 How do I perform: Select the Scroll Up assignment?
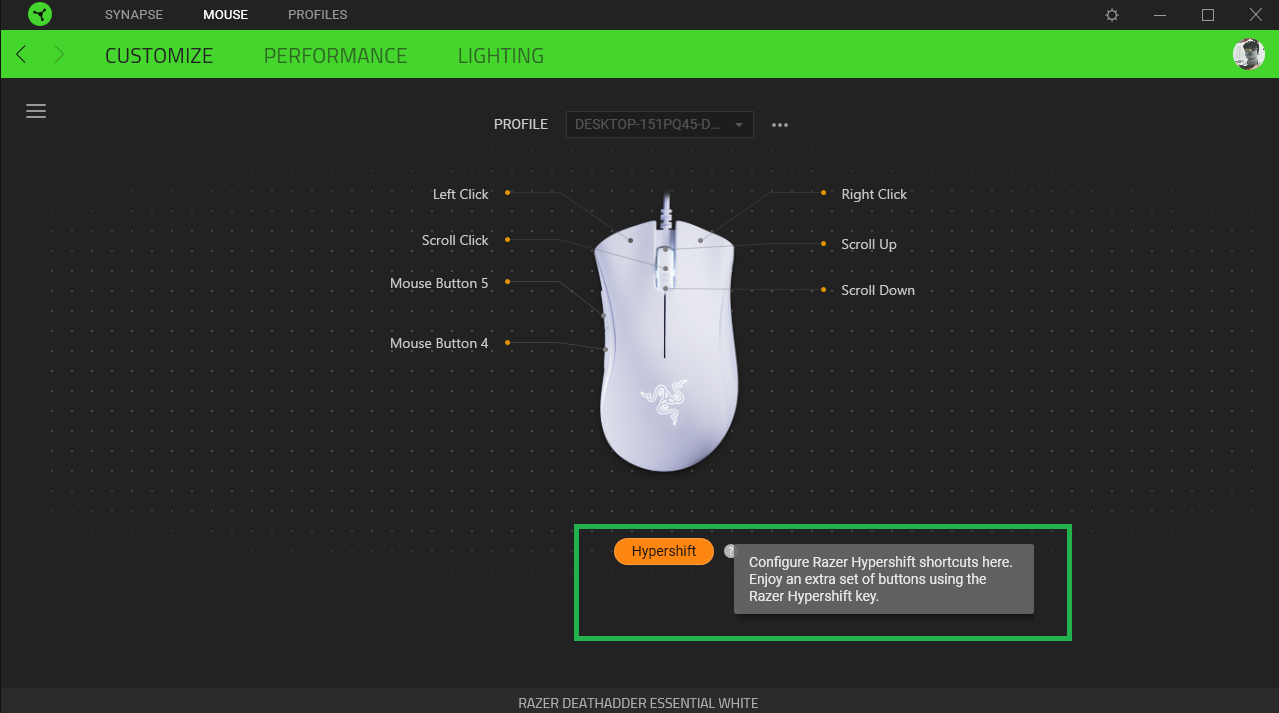pyautogui.click(x=869, y=244)
